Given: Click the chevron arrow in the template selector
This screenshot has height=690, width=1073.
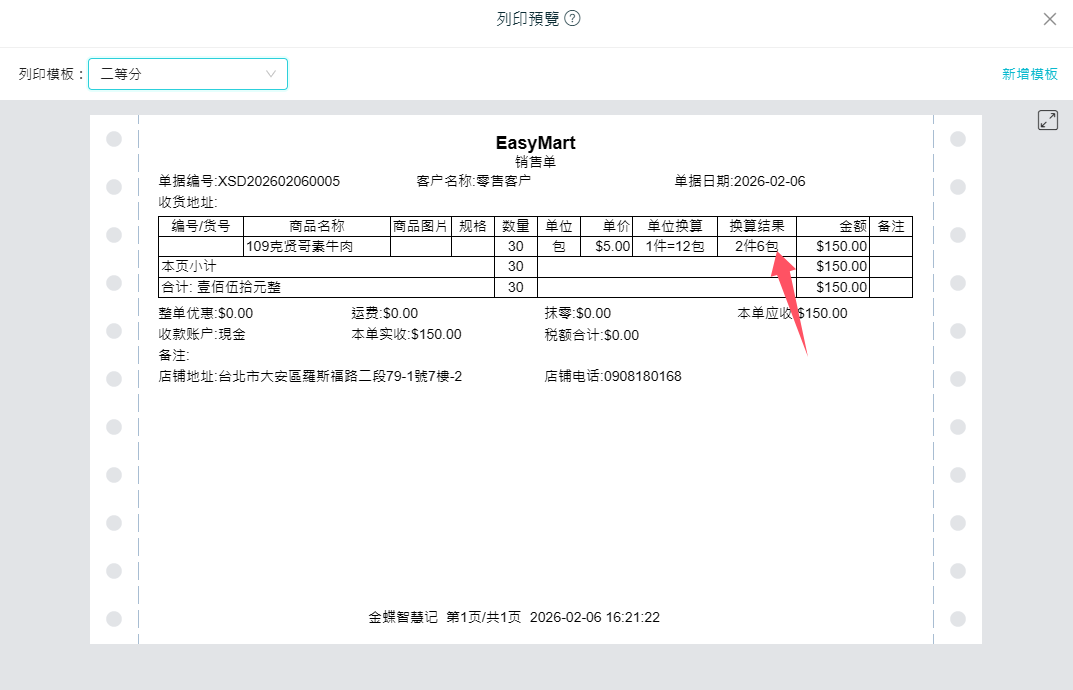Looking at the screenshot, I should [271, 74].
